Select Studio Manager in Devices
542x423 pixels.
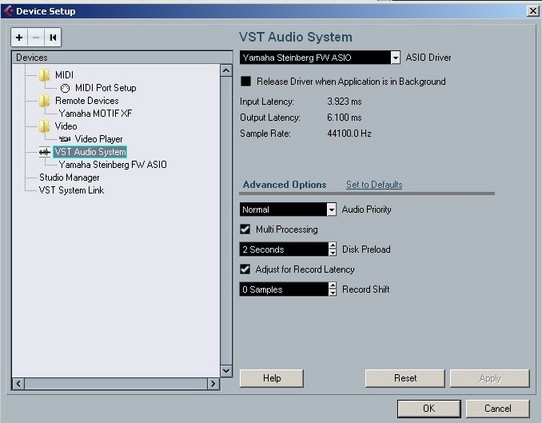(x=69, y=178)
